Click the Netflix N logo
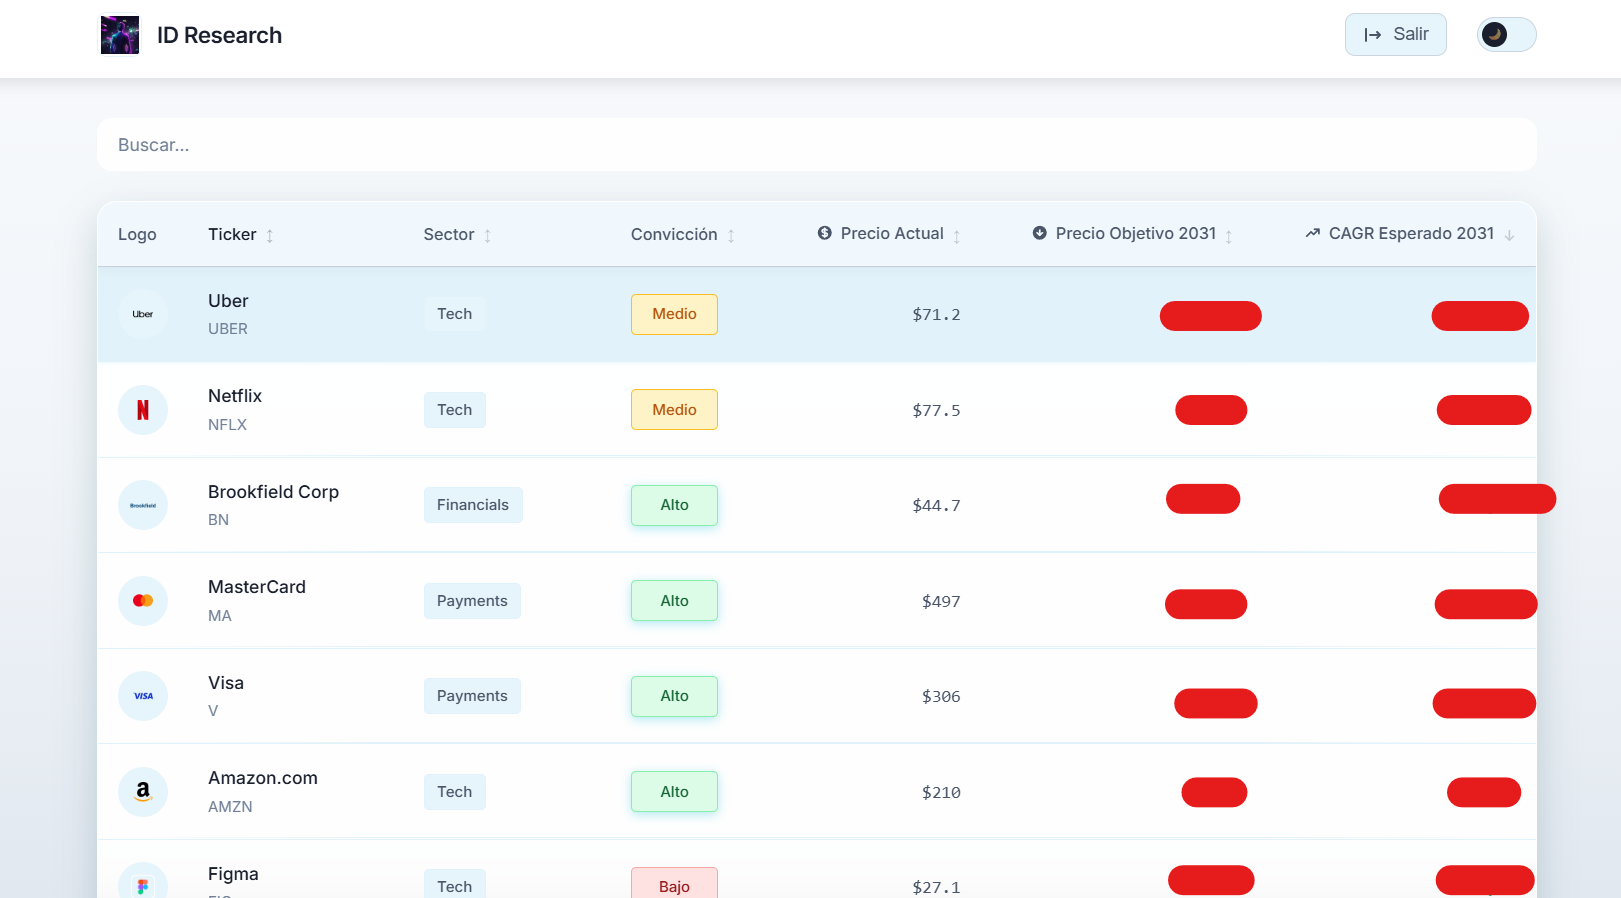This screenshot has width=1621, height=898. pos(143,410)
